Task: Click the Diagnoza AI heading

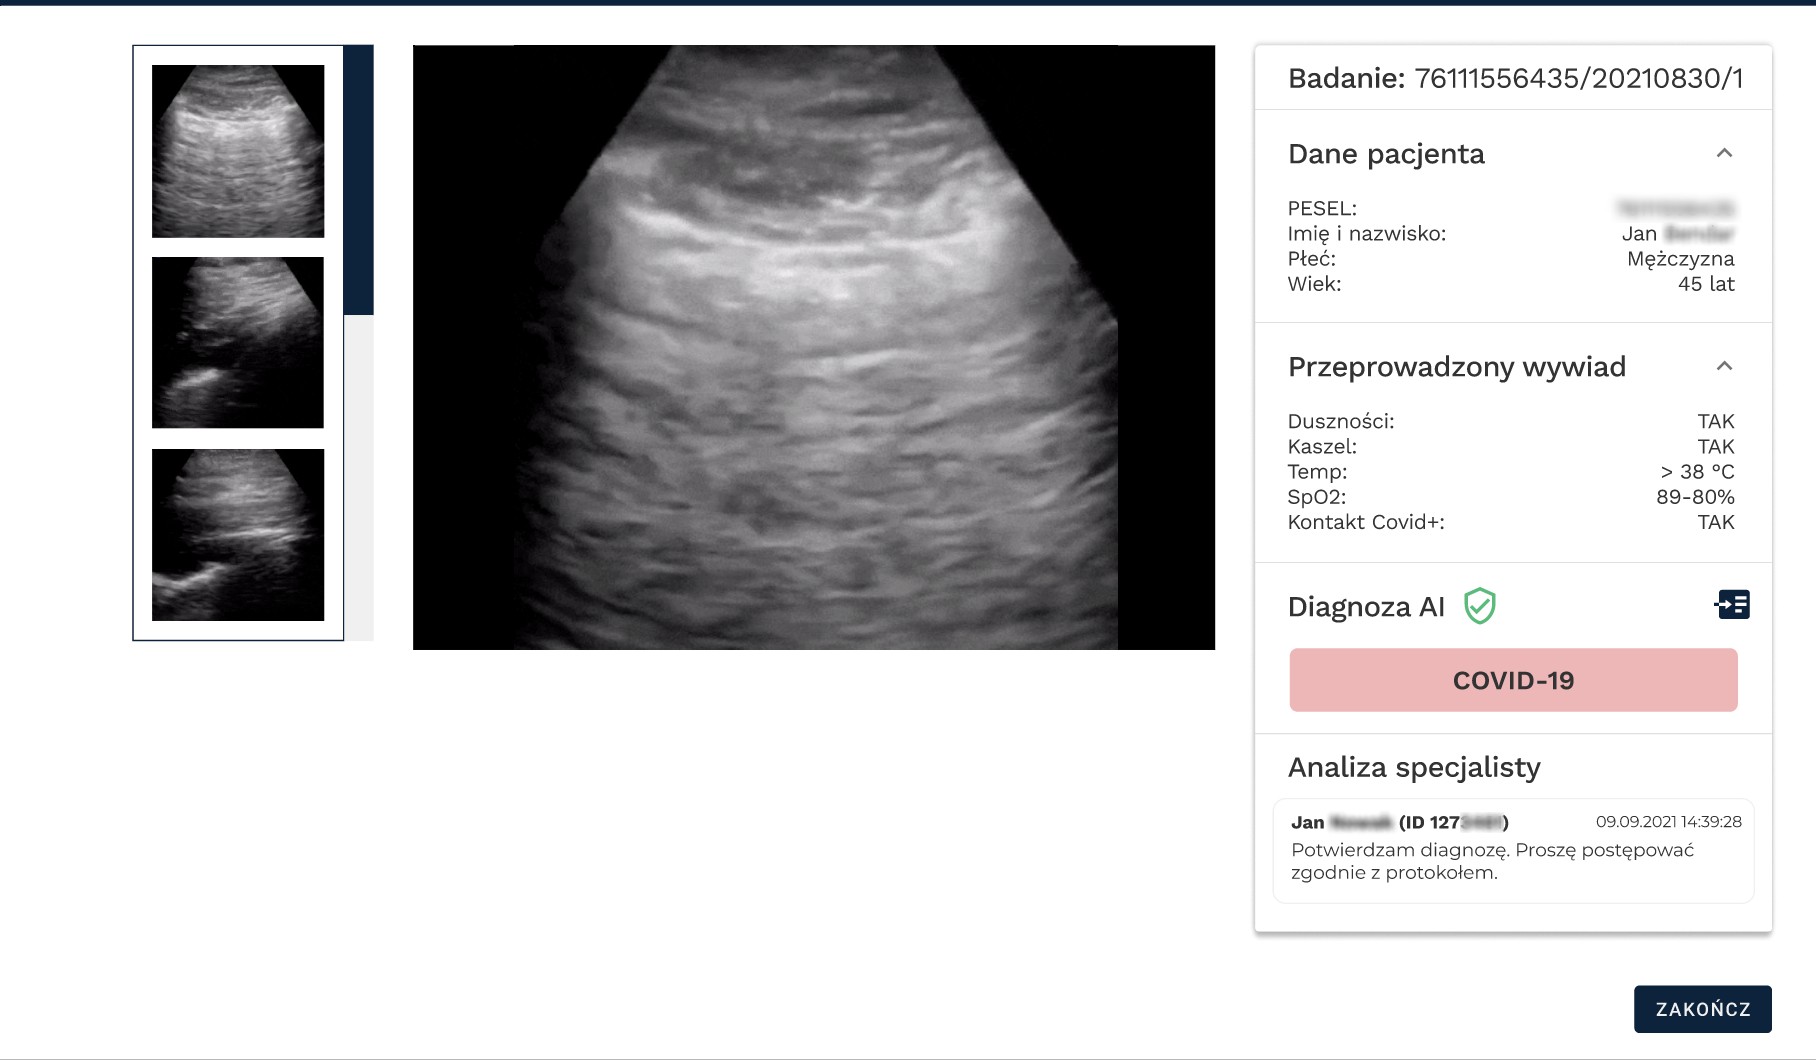Action: click(x=1366, y=607)
